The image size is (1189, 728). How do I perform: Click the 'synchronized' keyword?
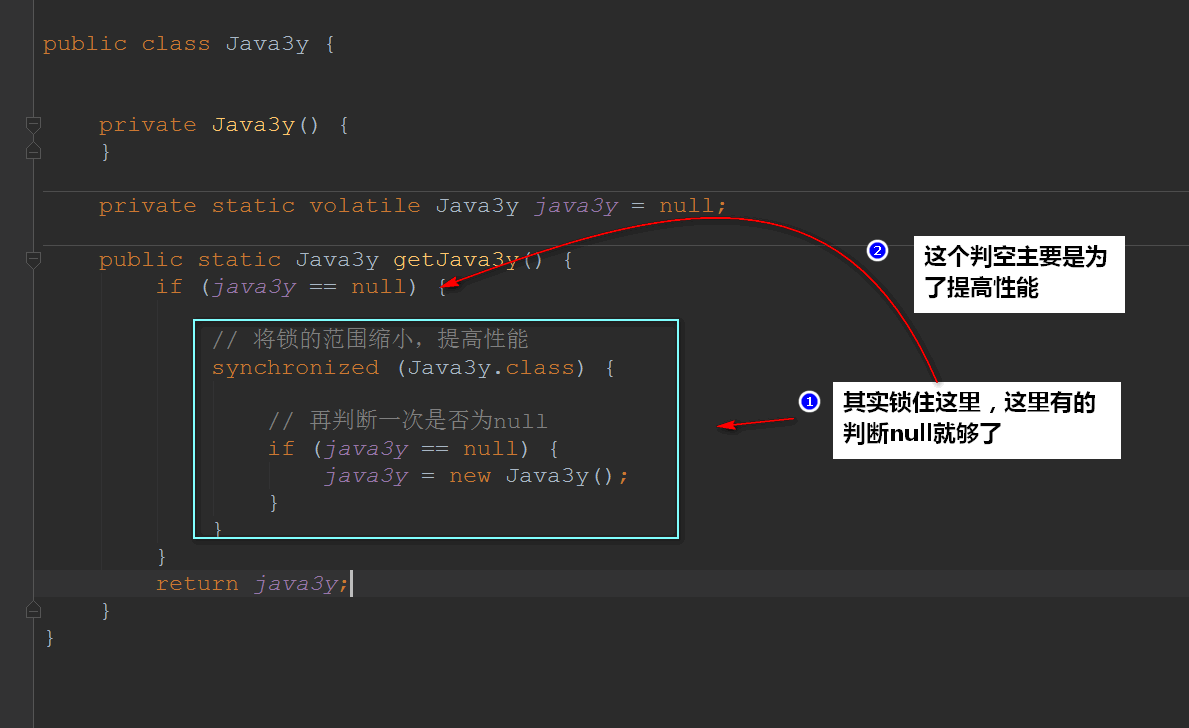pos(295,368)
